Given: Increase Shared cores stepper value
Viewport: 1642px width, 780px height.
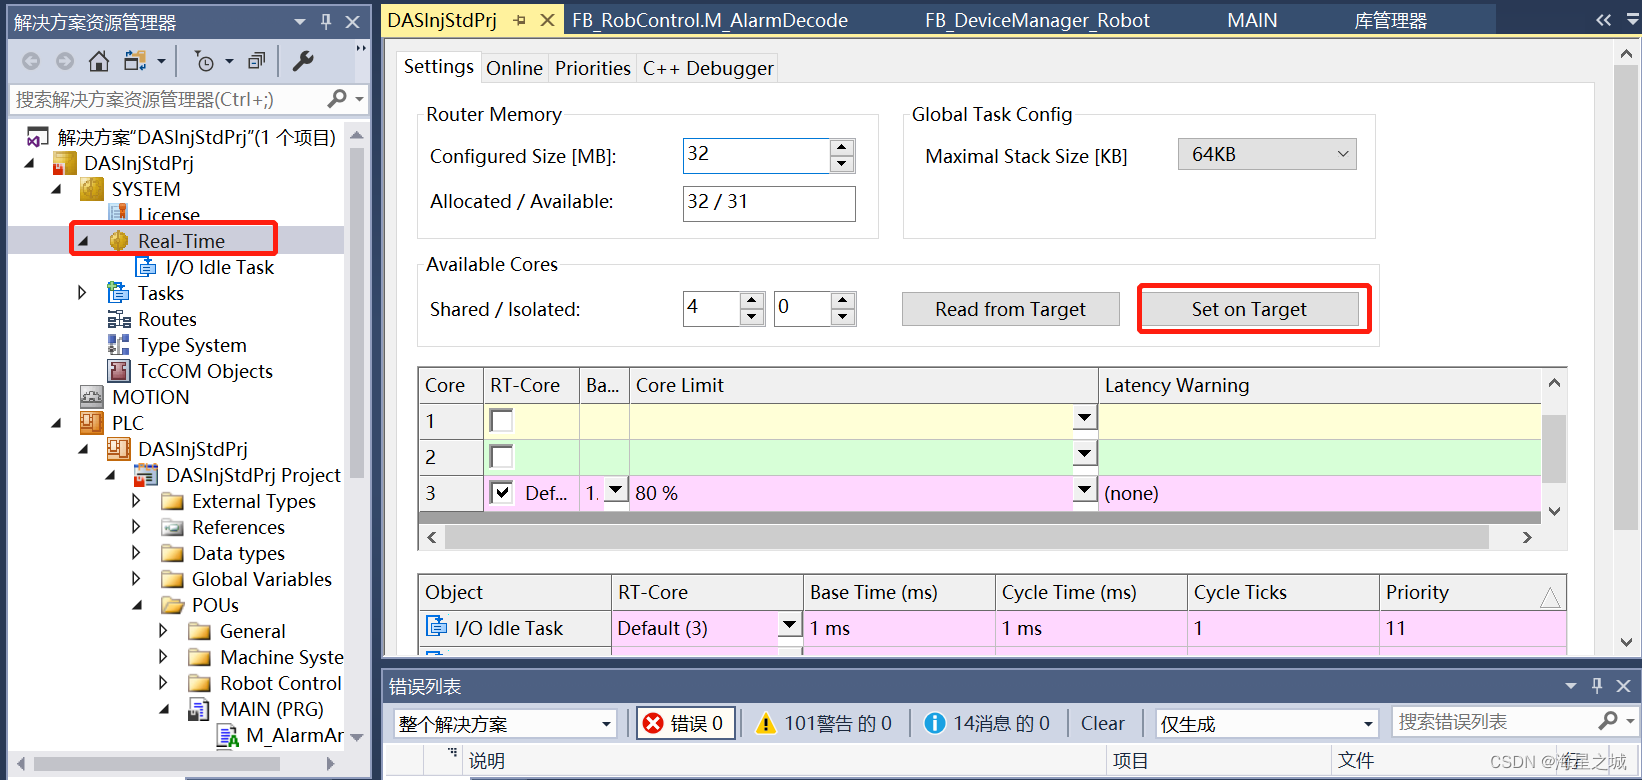Looking at the screenshot, I should [x=752, y=301].
